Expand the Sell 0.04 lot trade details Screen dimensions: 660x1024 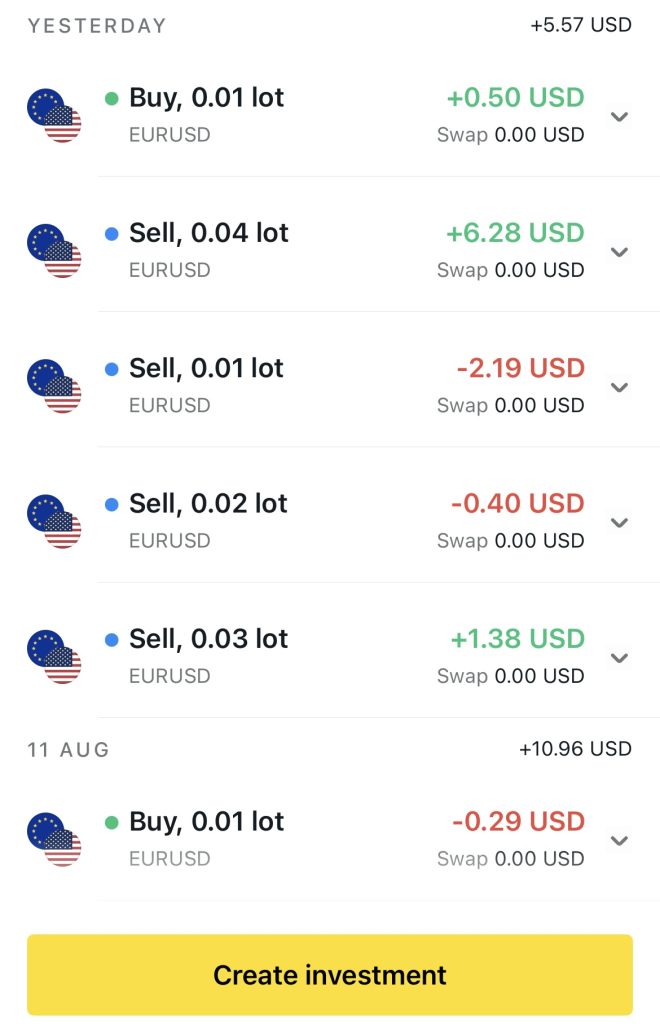[619, 251]
